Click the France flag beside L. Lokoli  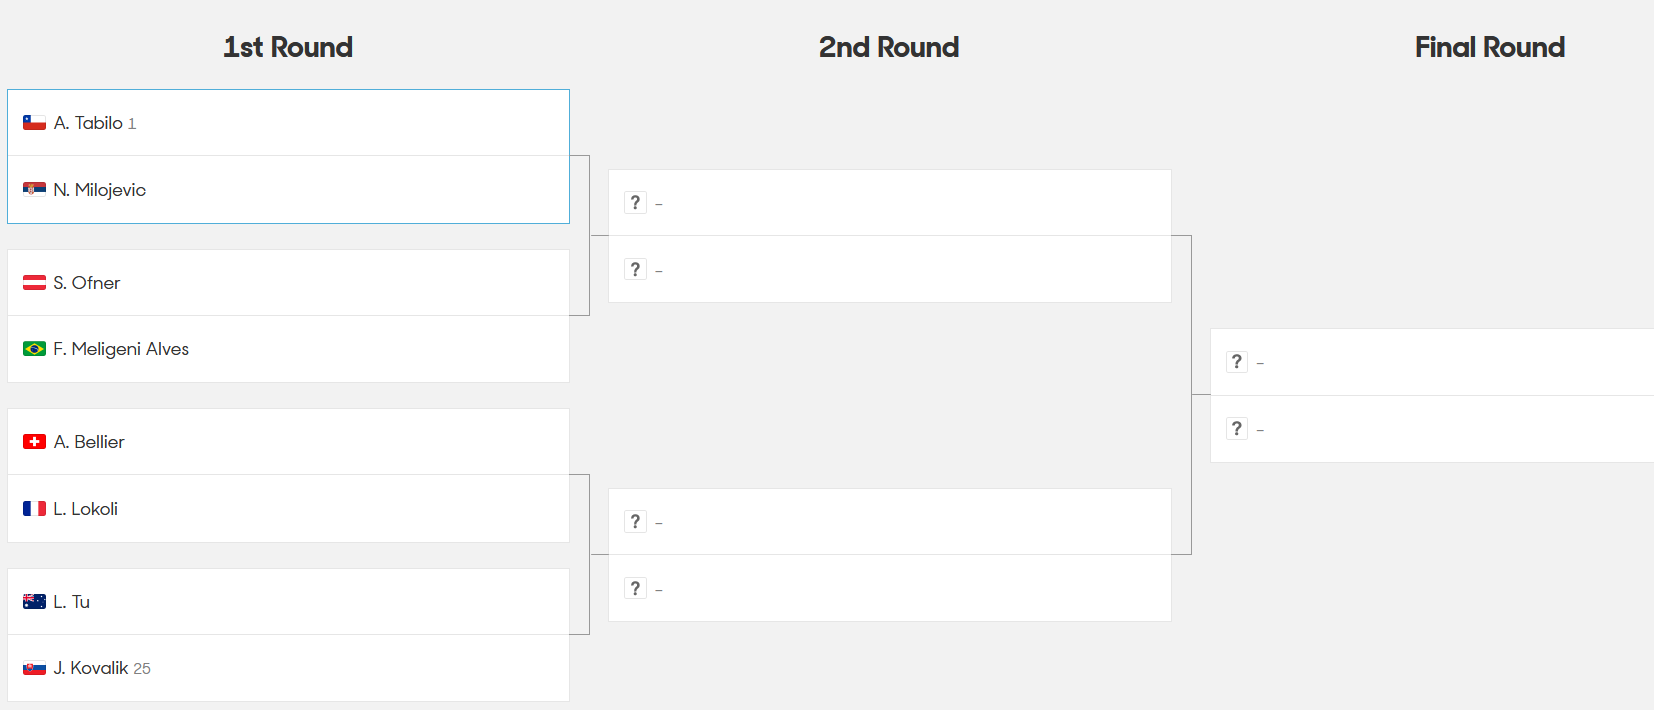click(34, 509)
